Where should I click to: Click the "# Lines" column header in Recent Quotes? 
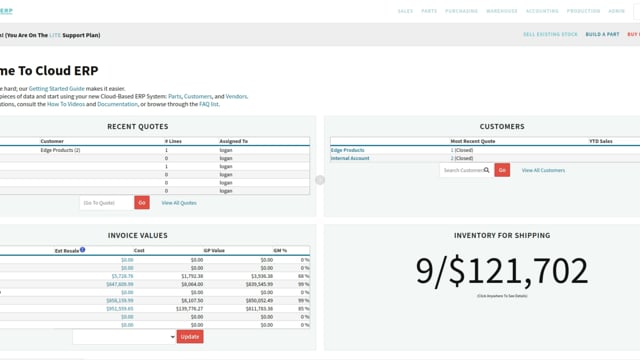point(173,141)
